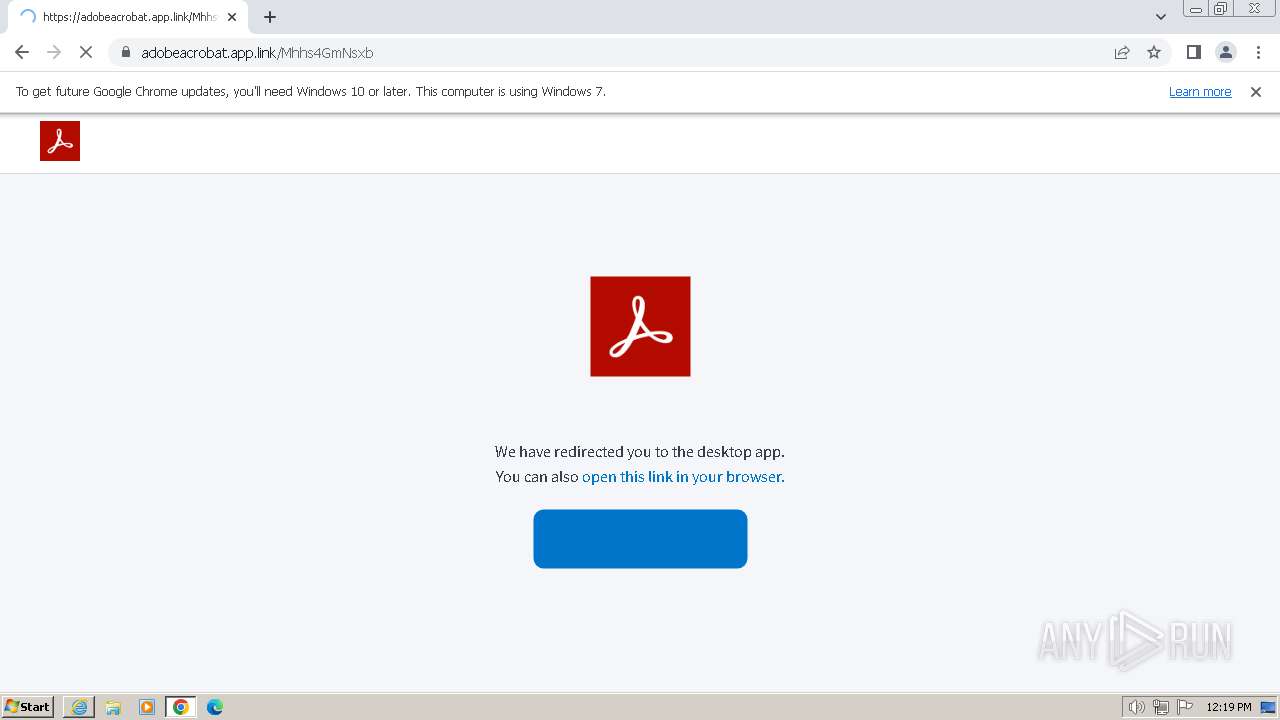Go back to the previous page
This screenshot has height=720, width=1280.
pyautogui.click(x=22, y=52)
